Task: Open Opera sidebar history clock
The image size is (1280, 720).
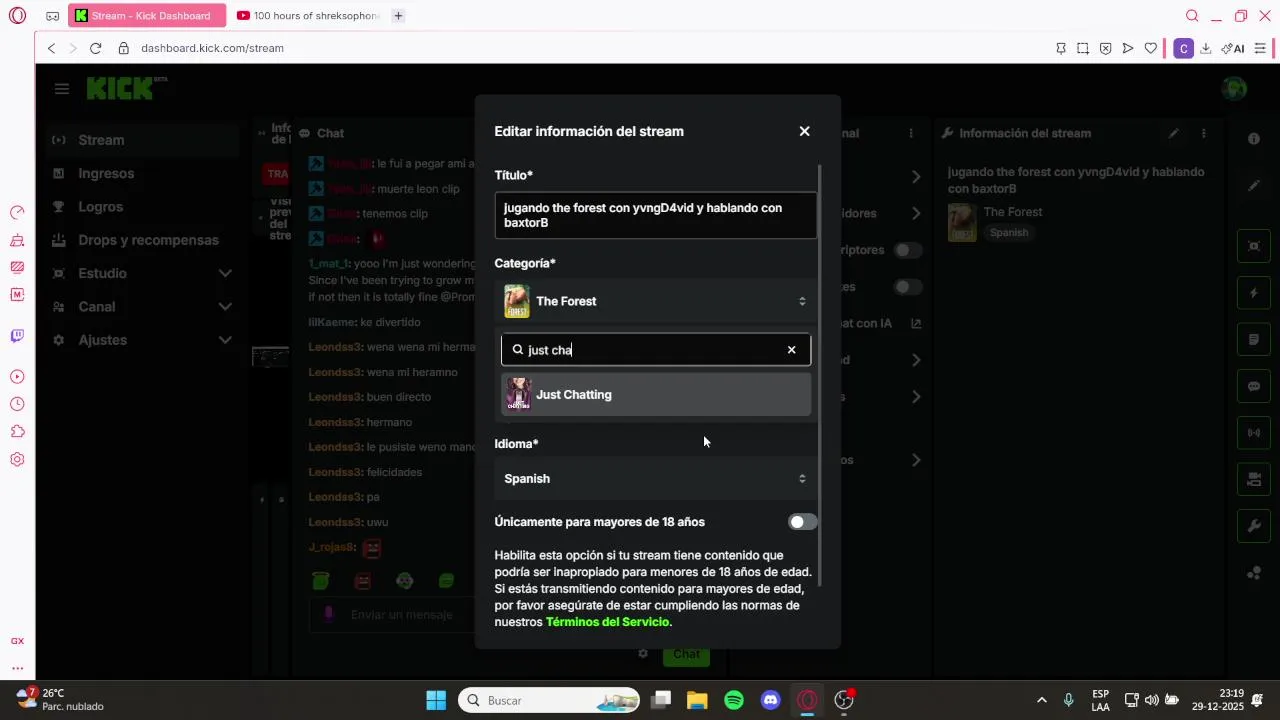Action: [17, 404]
